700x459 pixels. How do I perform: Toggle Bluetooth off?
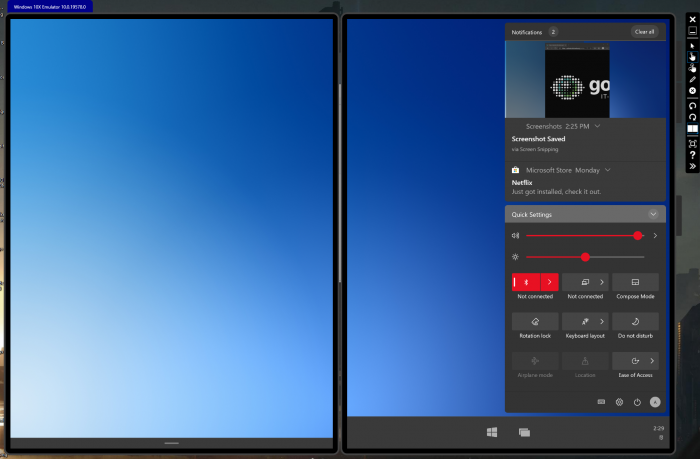pos(526,282)
